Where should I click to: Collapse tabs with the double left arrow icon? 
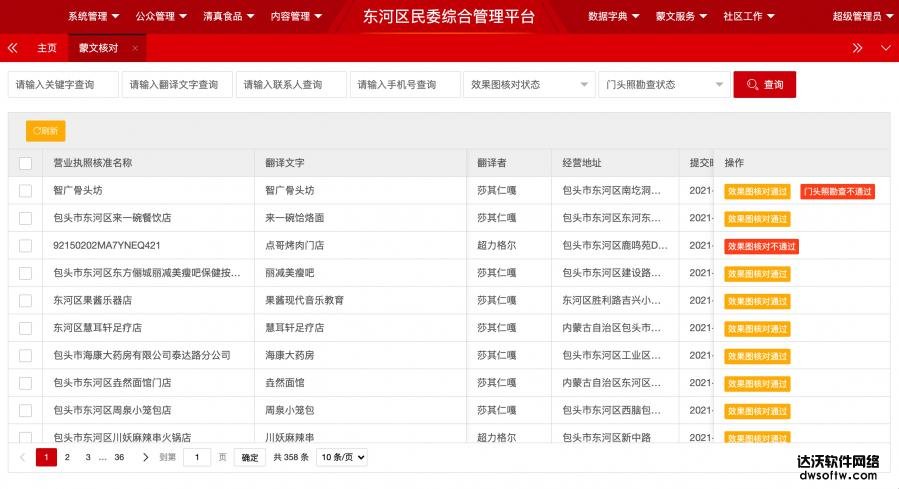(x=13, y=48)
